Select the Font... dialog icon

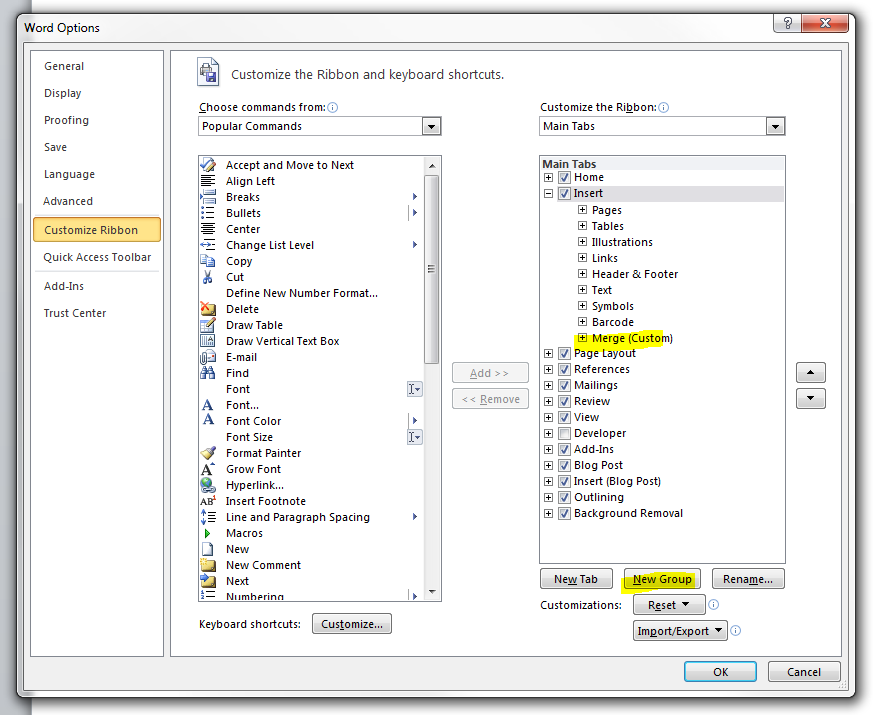pyautogui.click(x=208, y=405)
